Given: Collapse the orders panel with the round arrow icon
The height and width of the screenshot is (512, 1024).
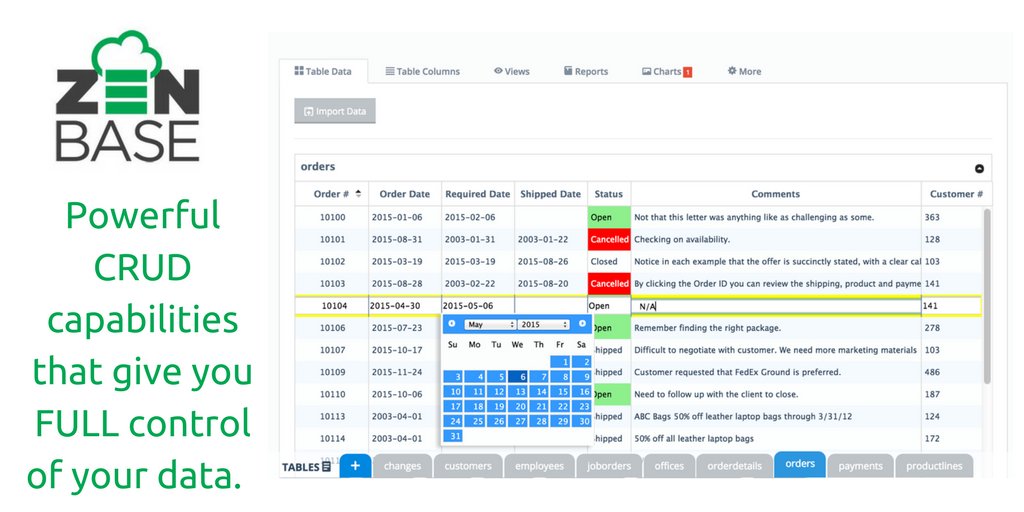Looking at the screenshot, I should click(979, 168).
